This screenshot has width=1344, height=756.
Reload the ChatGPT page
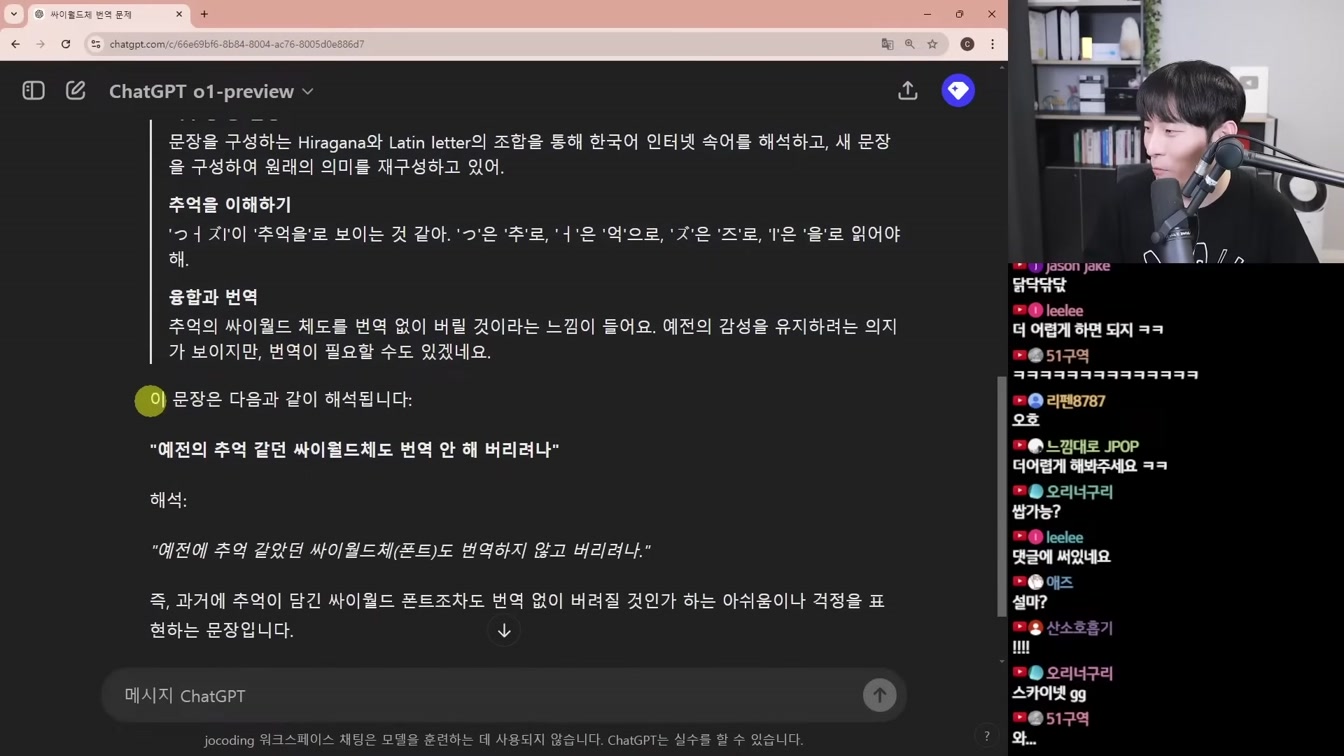tap(66, 44)
